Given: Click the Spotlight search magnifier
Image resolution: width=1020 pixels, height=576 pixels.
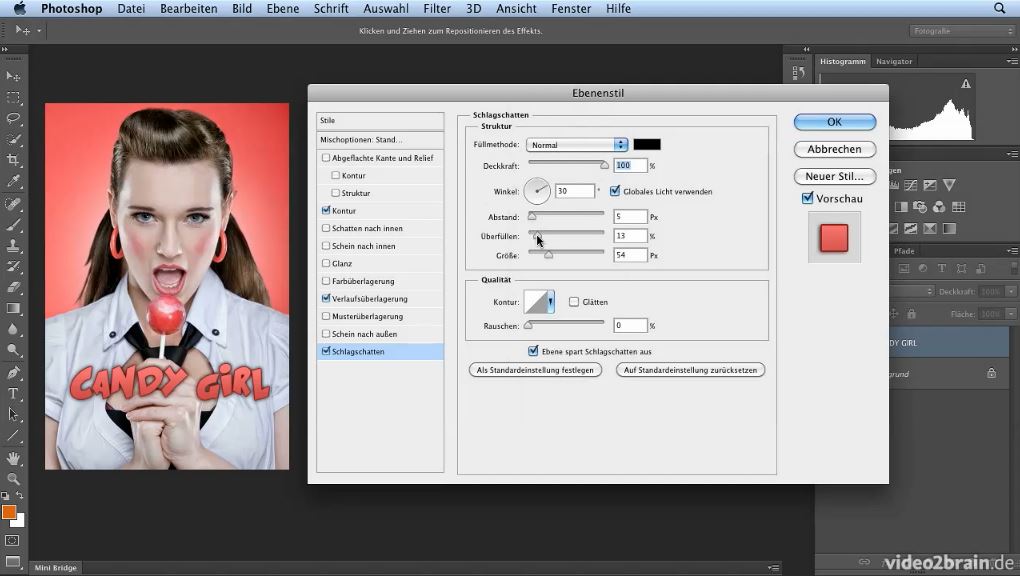Looking at the screenshot, I should pyautogui.click(x=1000, y=8).
